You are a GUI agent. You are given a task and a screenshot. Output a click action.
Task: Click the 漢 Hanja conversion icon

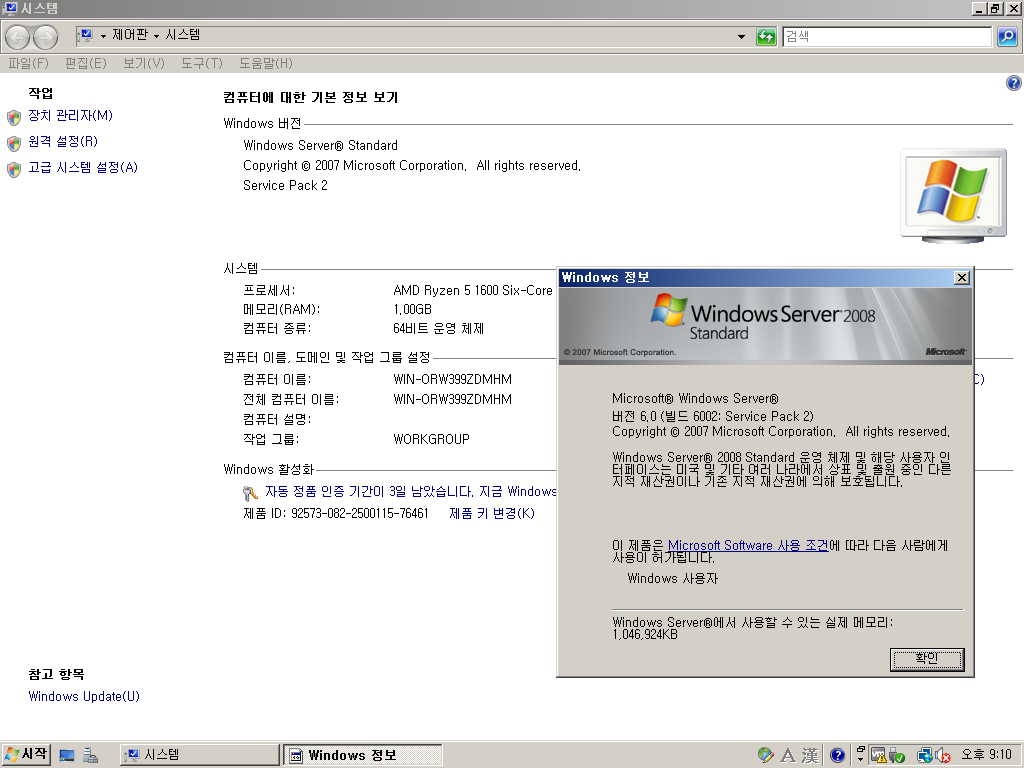tap(810, 756)
